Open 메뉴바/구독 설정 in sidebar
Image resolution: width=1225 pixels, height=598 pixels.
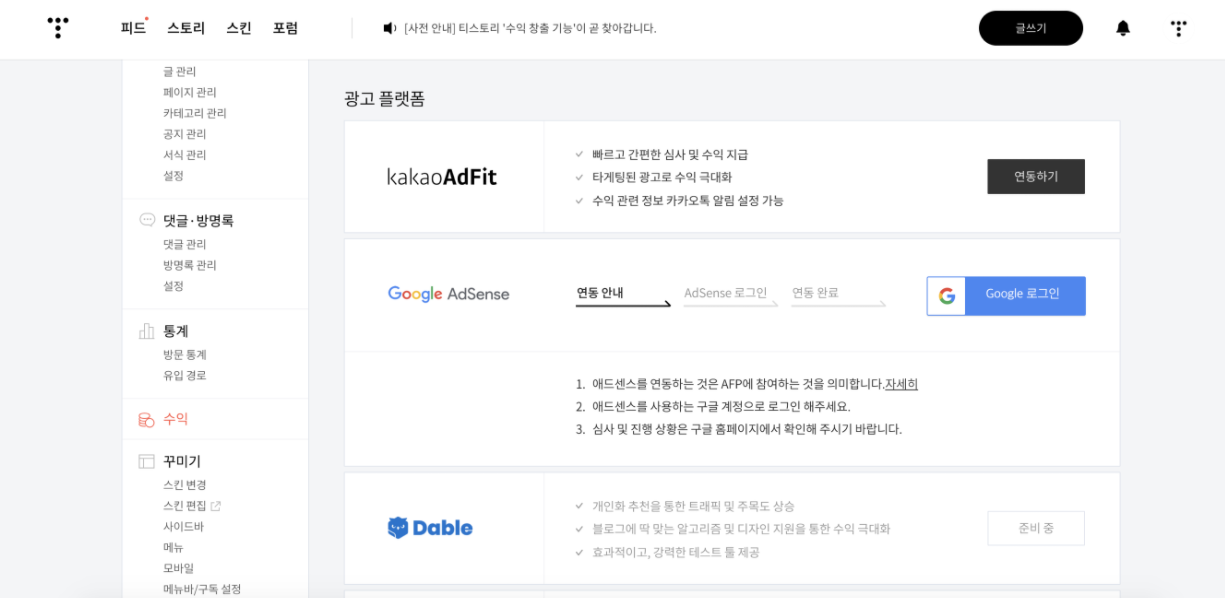[202, 589]
